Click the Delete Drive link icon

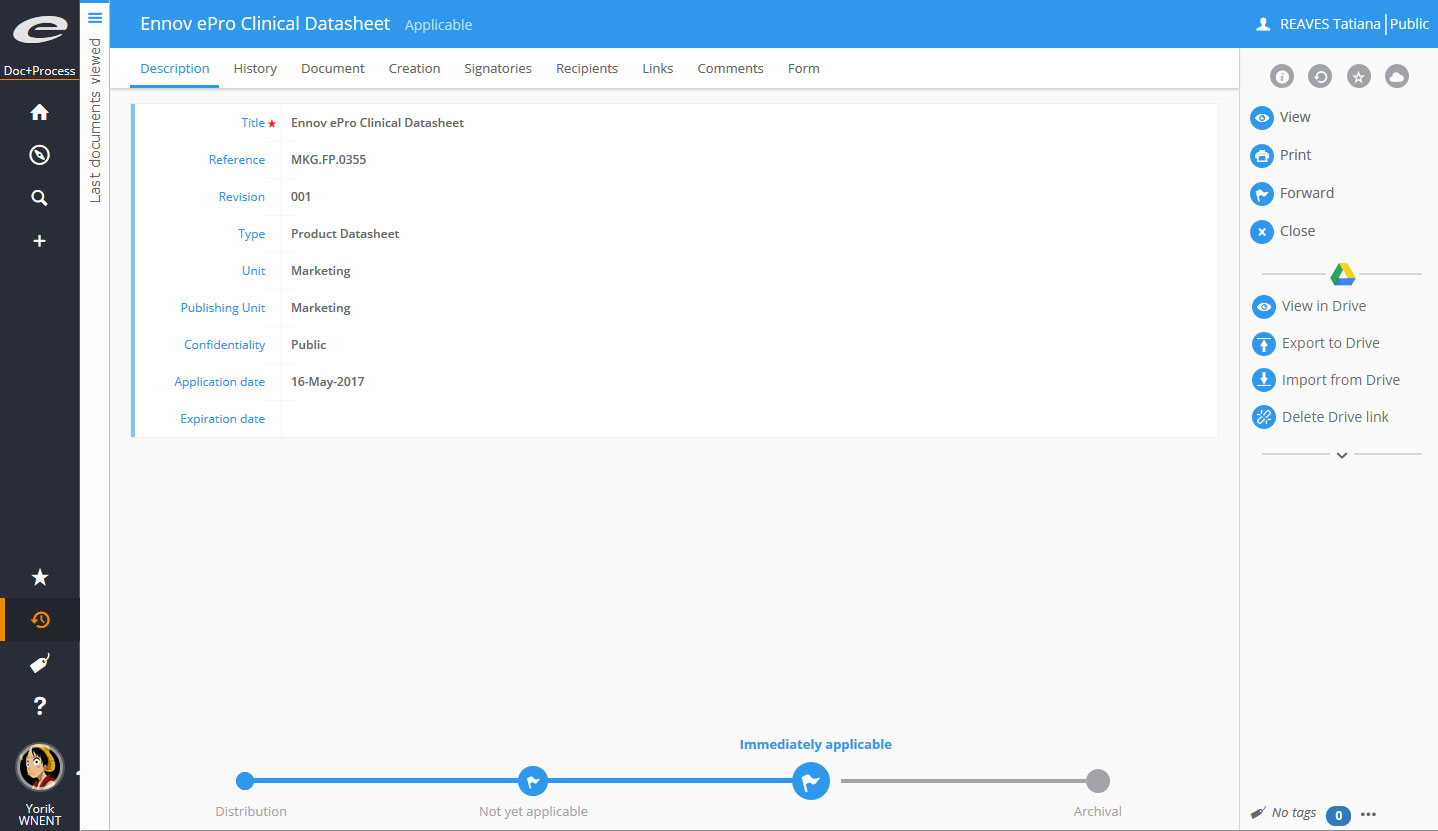pos(1264,418)
